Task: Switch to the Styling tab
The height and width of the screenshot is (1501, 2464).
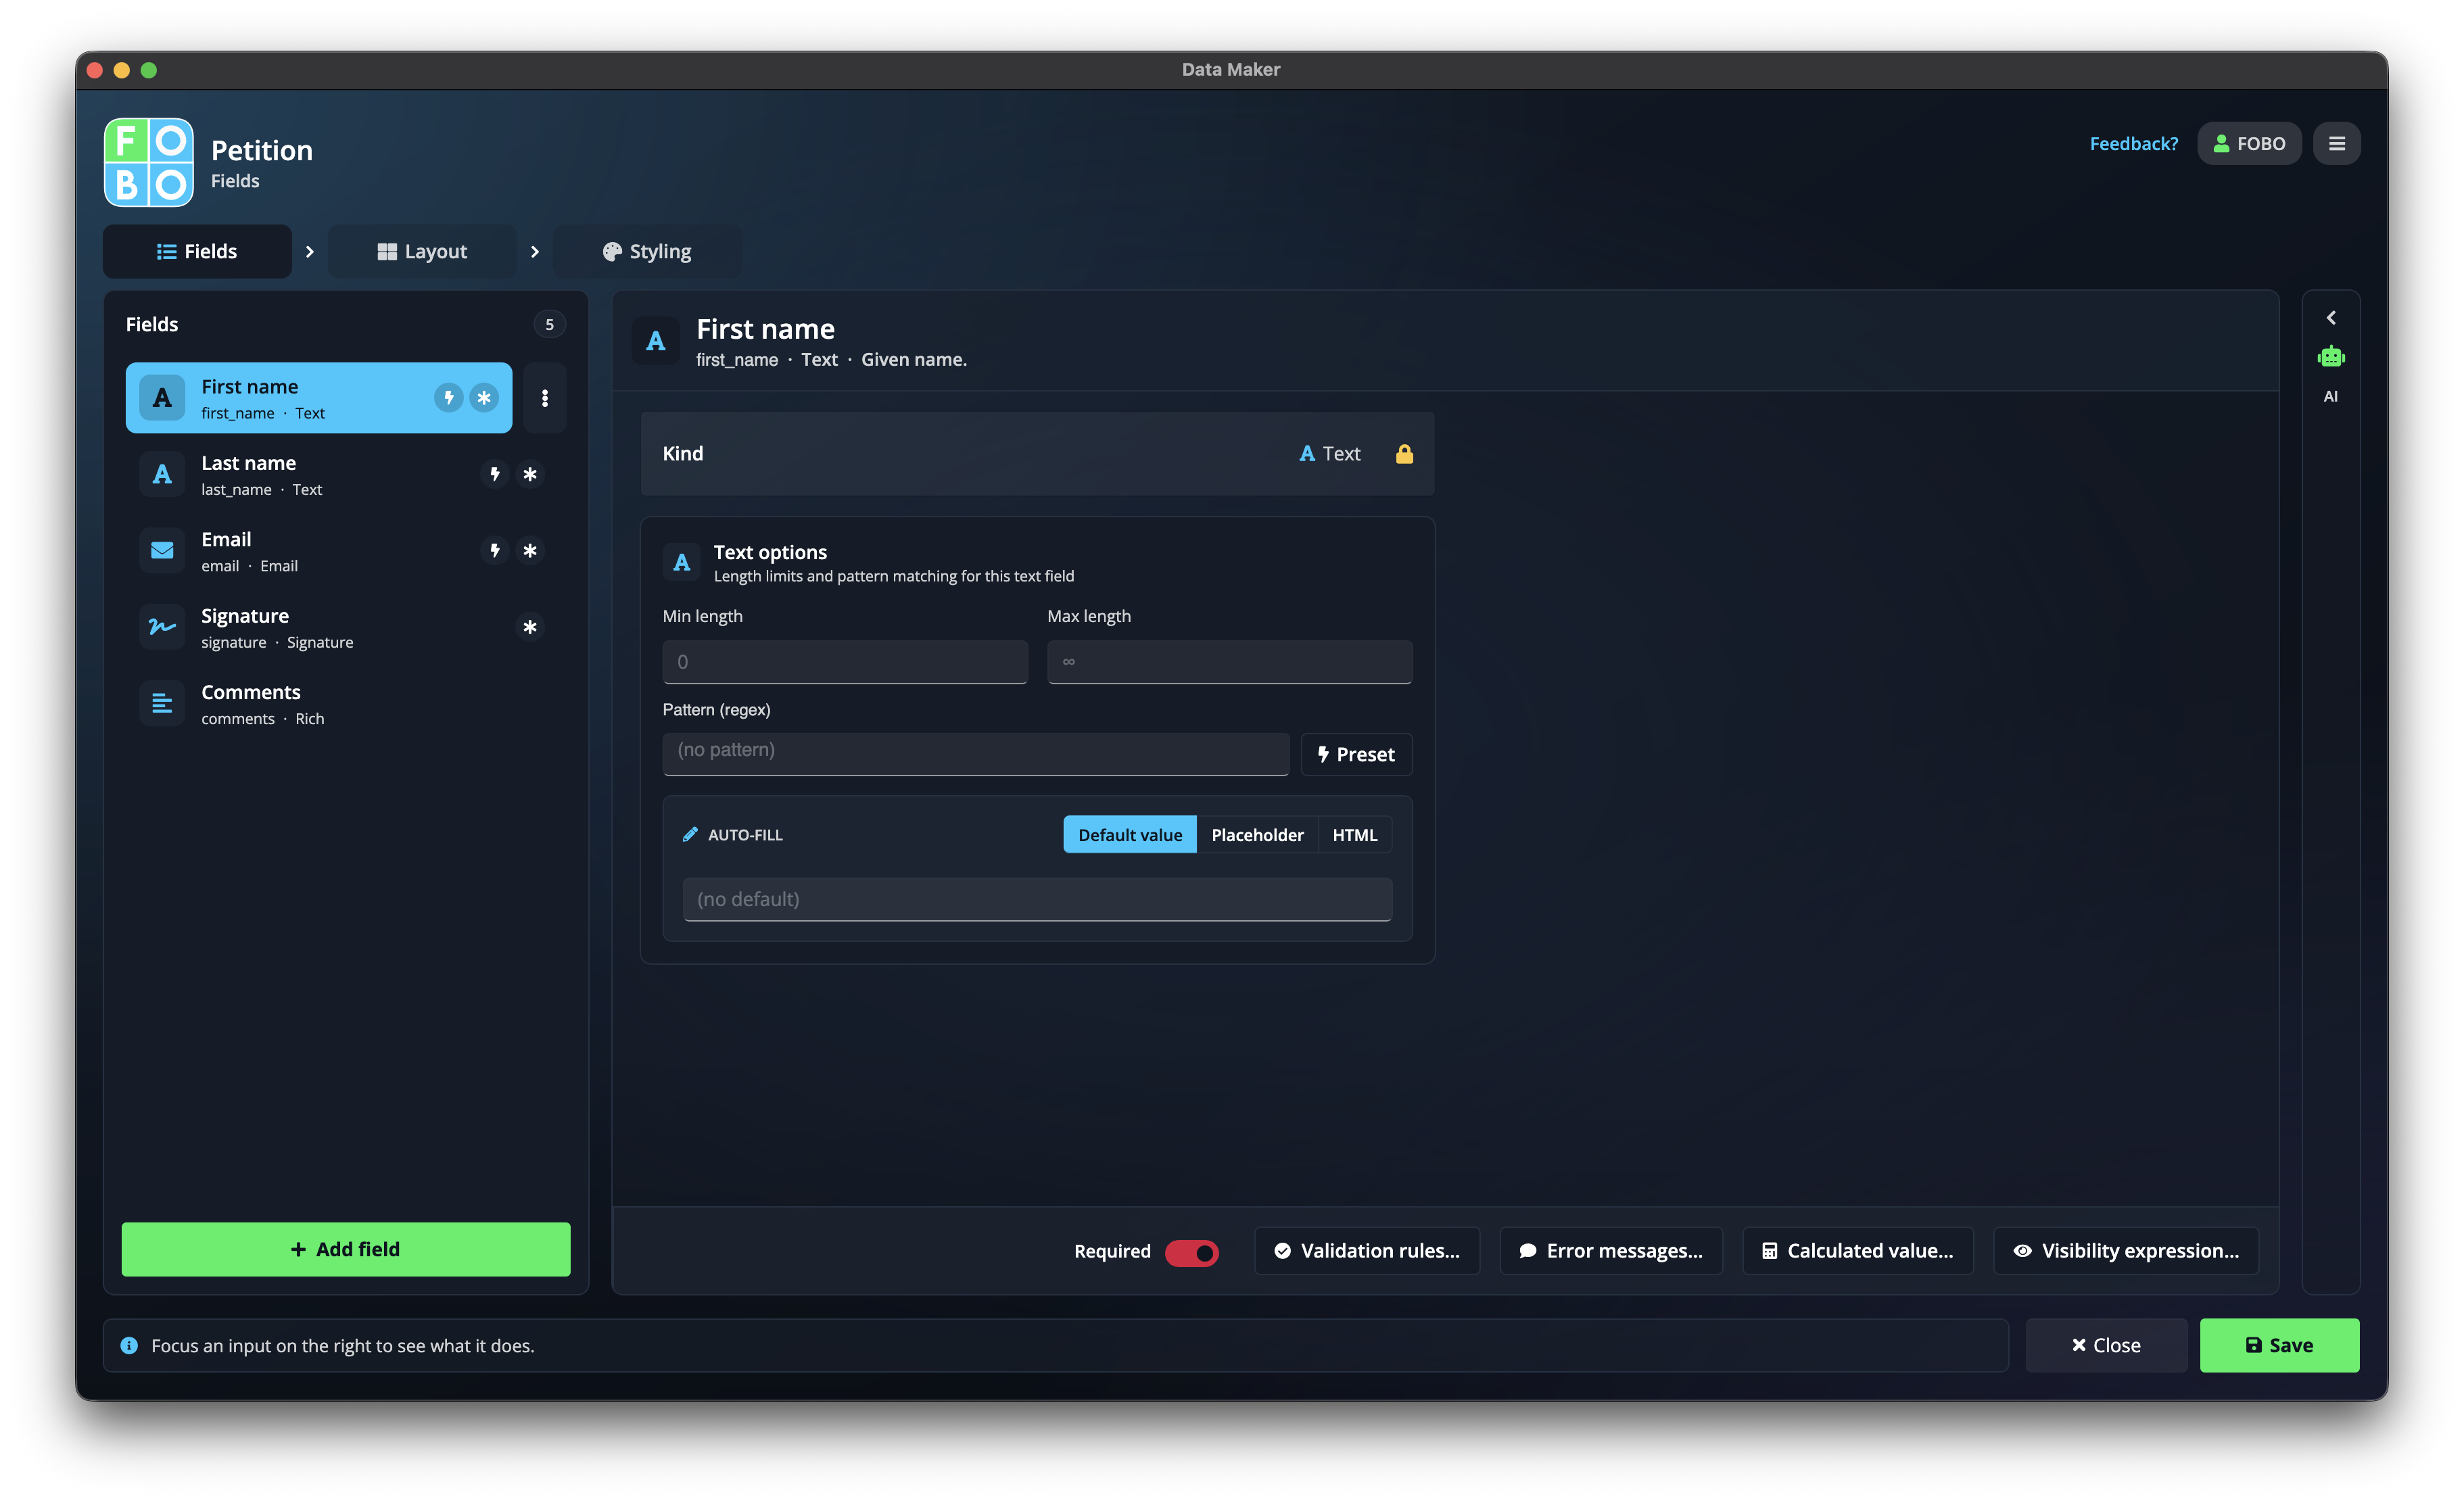Action: [647, 251]
